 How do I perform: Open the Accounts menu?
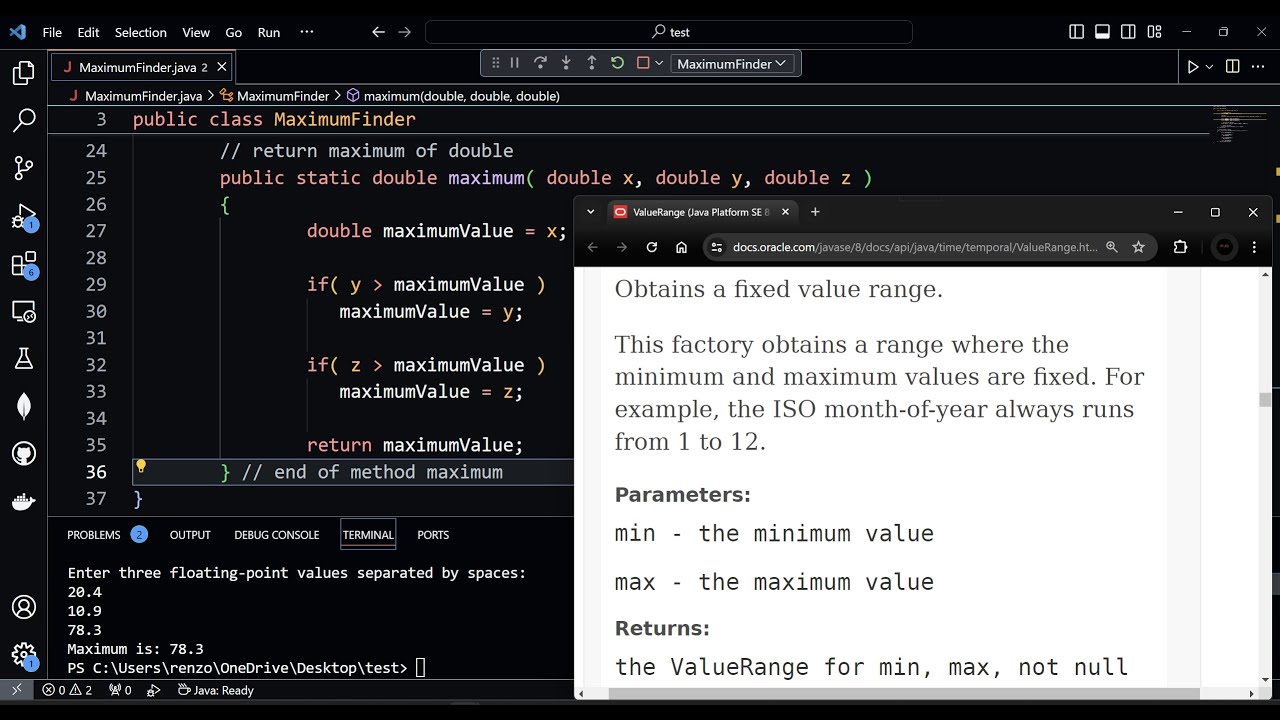tap(24, 607)
